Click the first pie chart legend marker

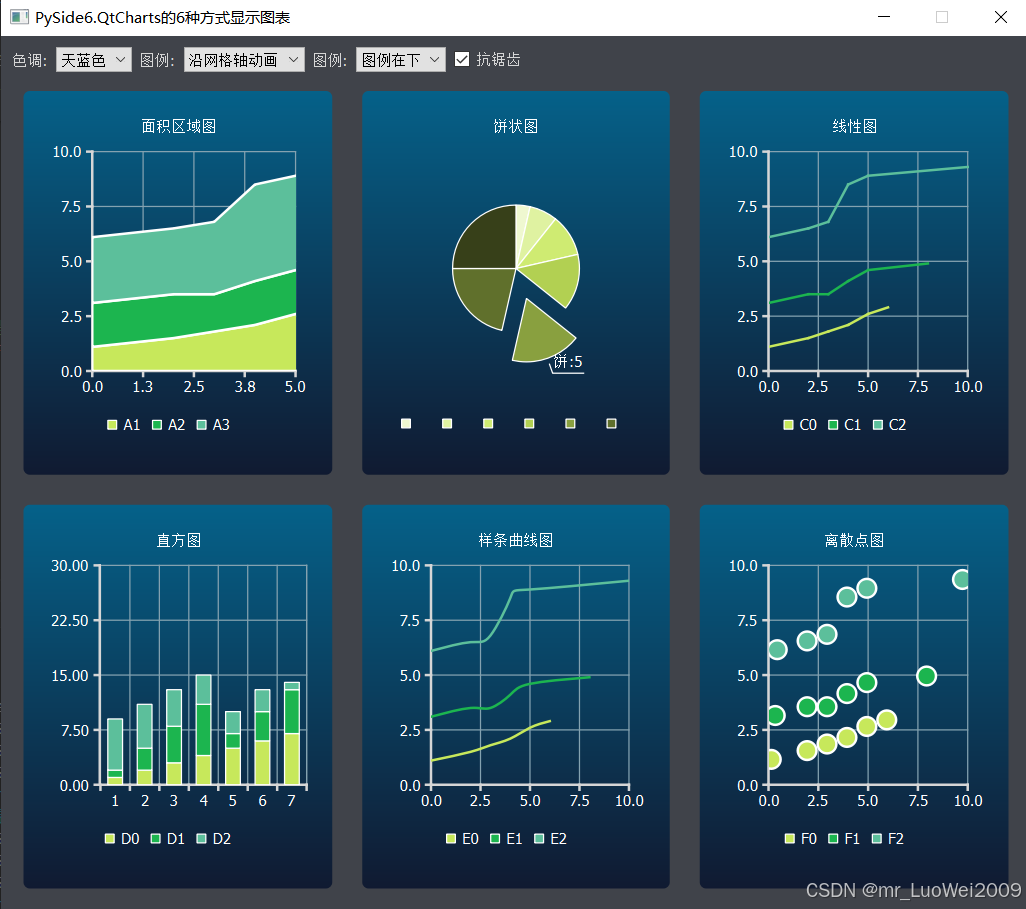point(406,423)
